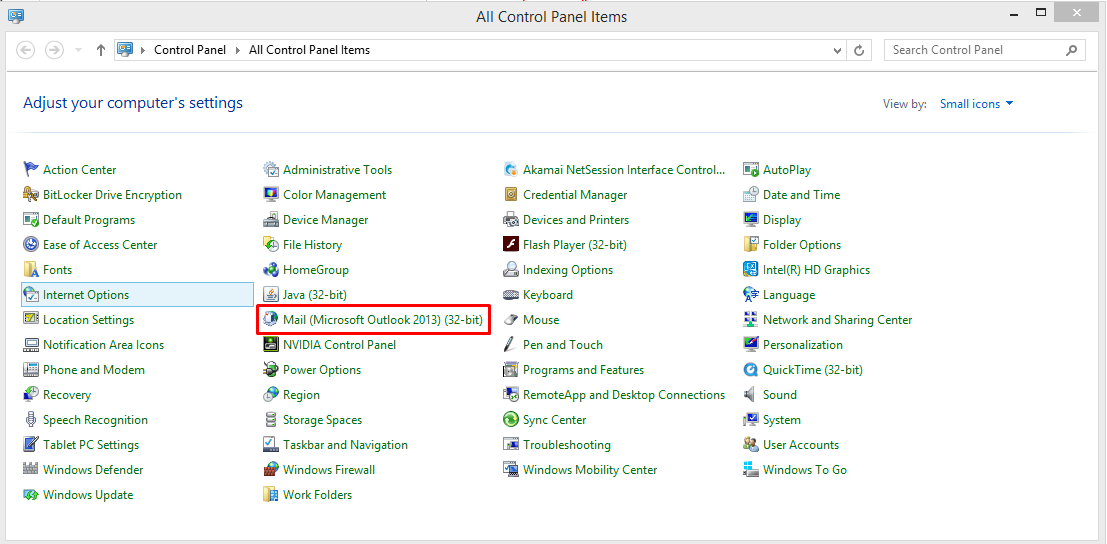Click the Sync Center green icon
Viewport: 1107px width, 544px height.
[511, 420]
